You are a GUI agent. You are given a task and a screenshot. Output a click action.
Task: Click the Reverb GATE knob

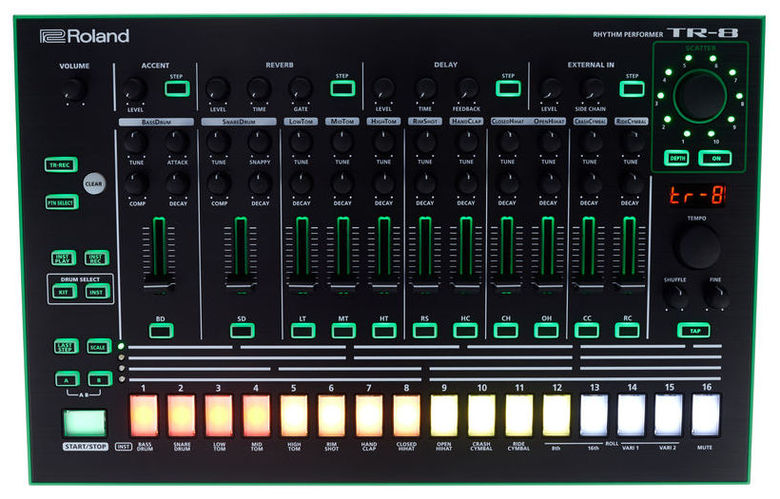[300, 90]
